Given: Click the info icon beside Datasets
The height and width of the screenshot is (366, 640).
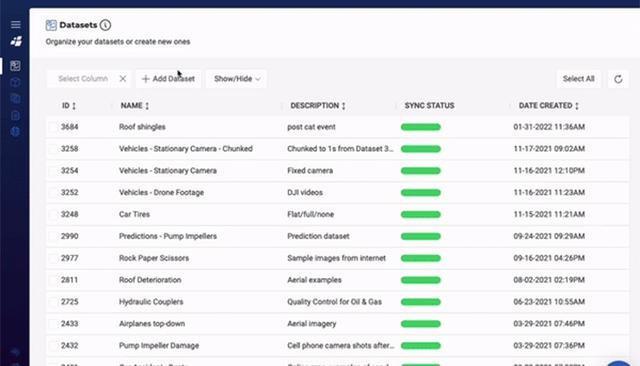Looking at the screenshot, I should coord(105,25).
